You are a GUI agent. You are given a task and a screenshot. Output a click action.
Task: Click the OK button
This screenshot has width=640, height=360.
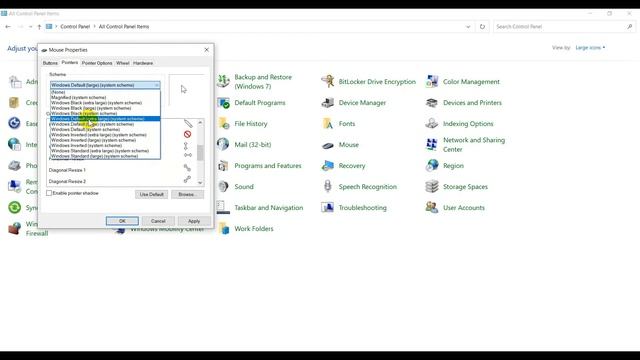(122, 221)
